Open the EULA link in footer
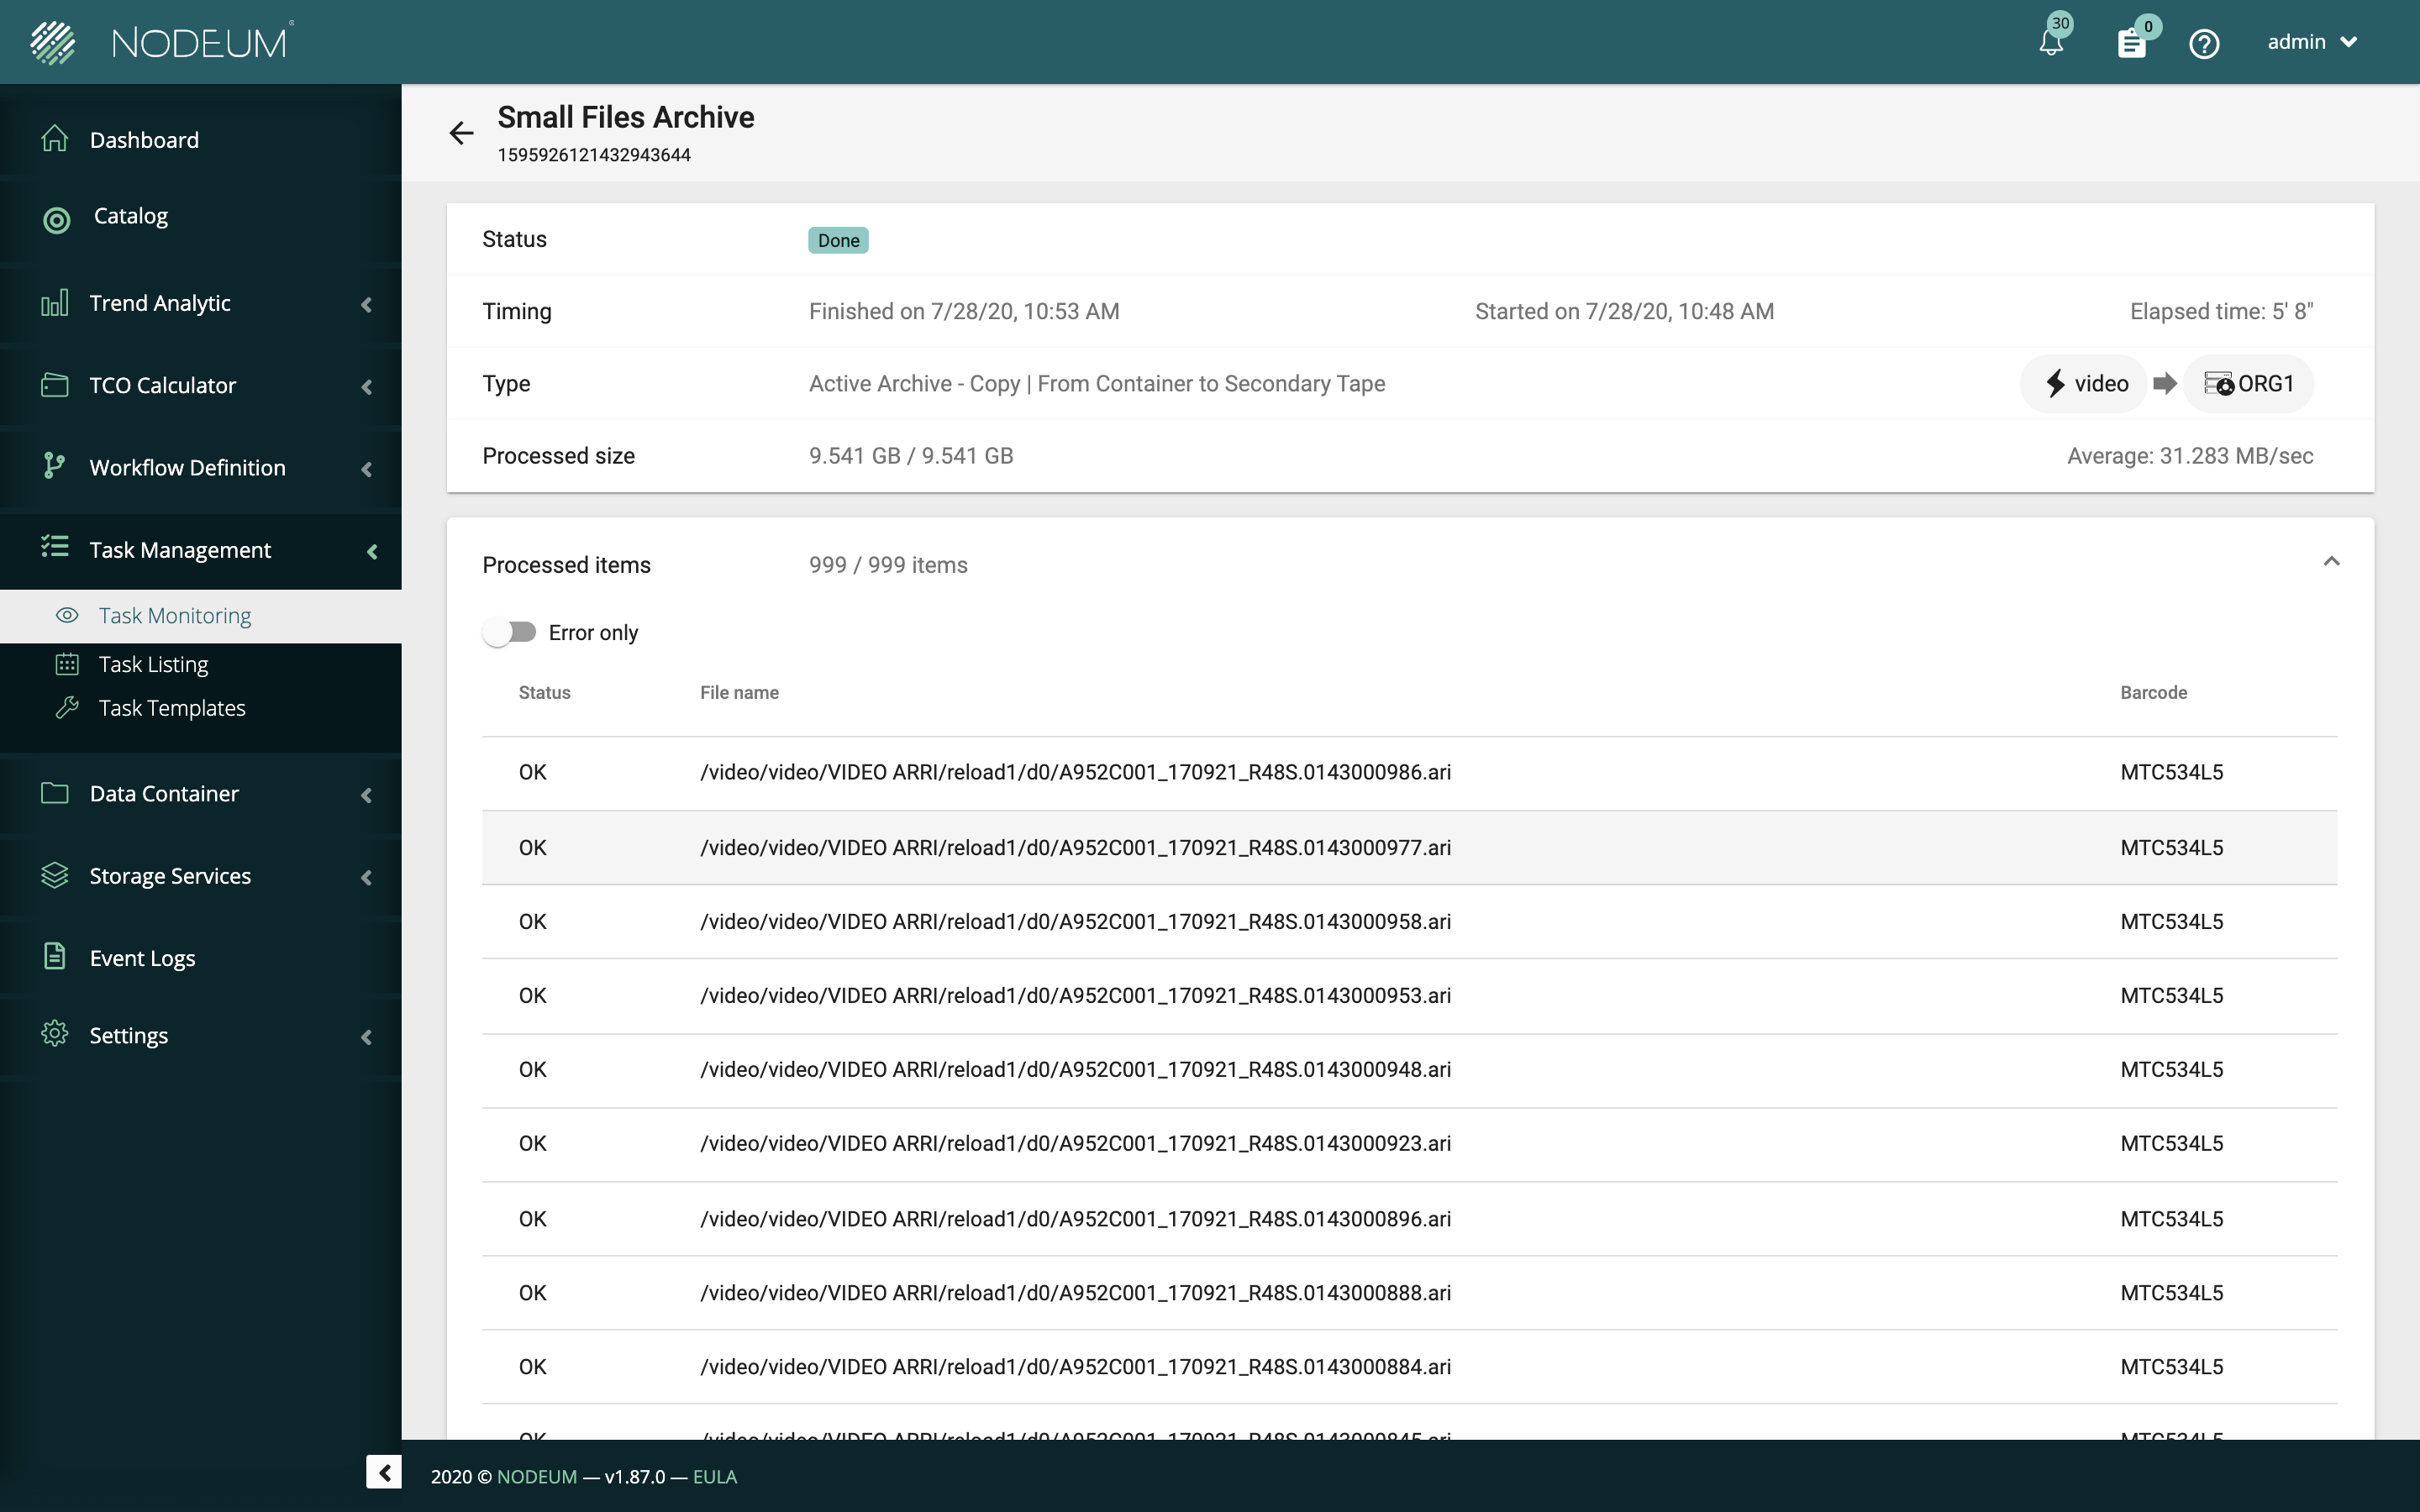Viewport: 2420px width, 1512px height. [714, 1477]
